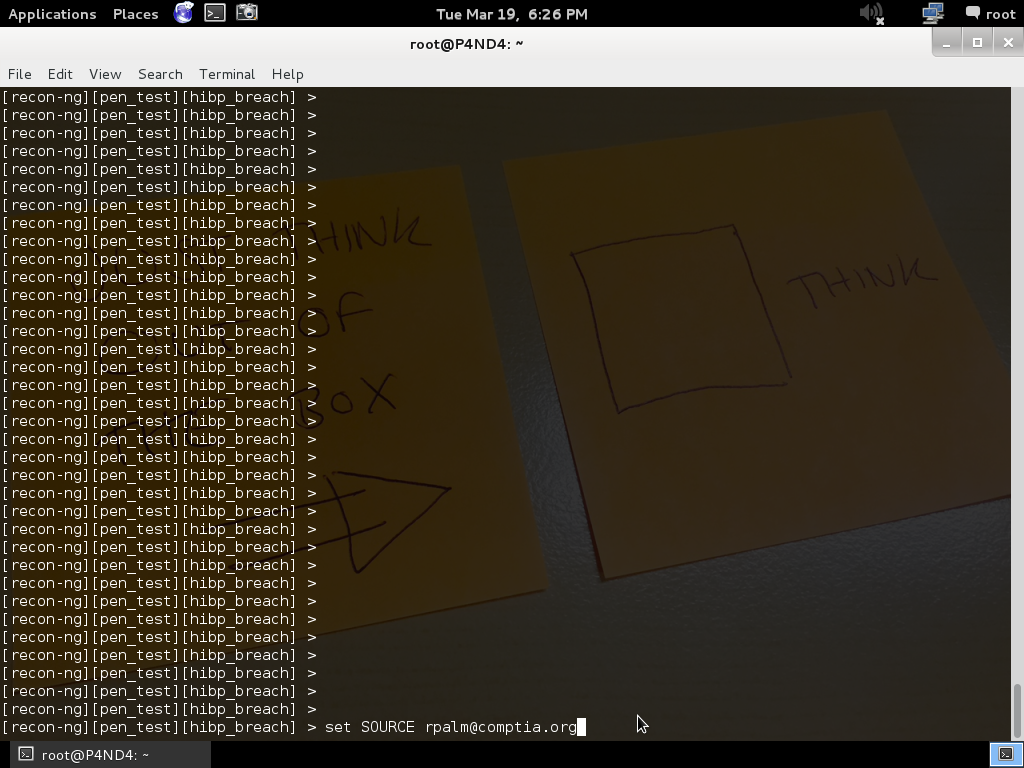Maximize the terminal window
The image size is (1024, 768).
(x=977, y=42)
